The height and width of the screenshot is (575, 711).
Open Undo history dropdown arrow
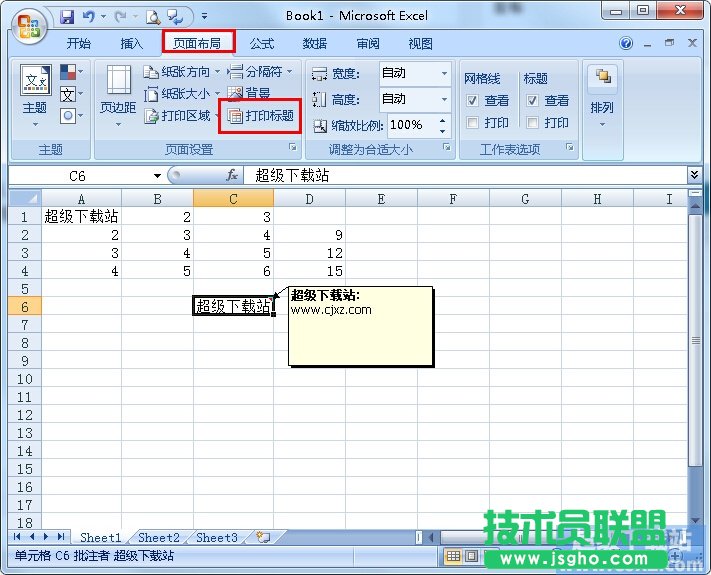pyautogui.click(x=103, y=18)
